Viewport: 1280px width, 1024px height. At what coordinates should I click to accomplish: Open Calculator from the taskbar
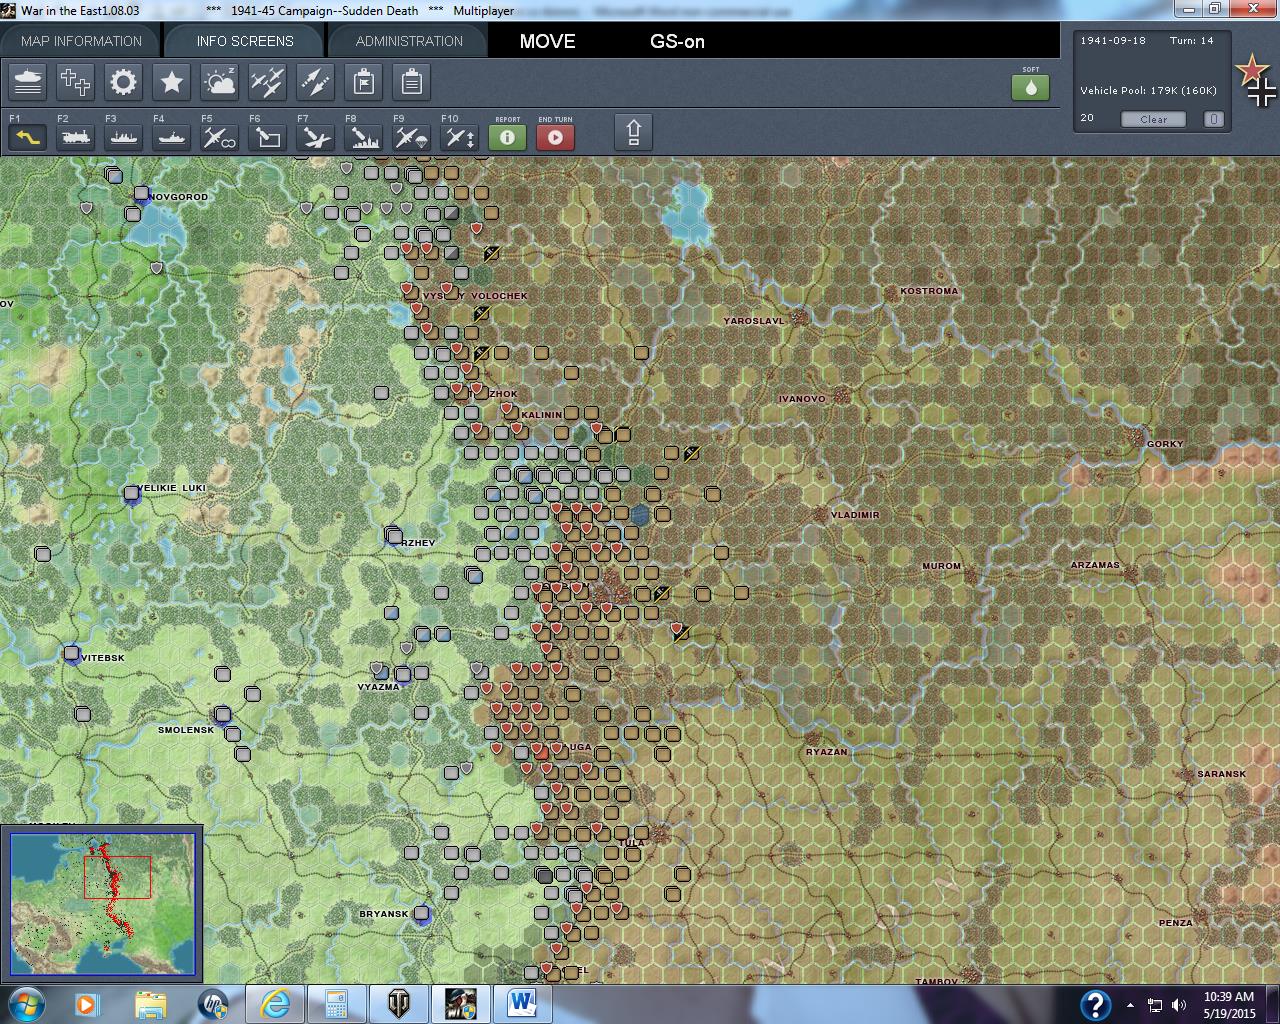pyautogui.click(x=336, y=1003)
